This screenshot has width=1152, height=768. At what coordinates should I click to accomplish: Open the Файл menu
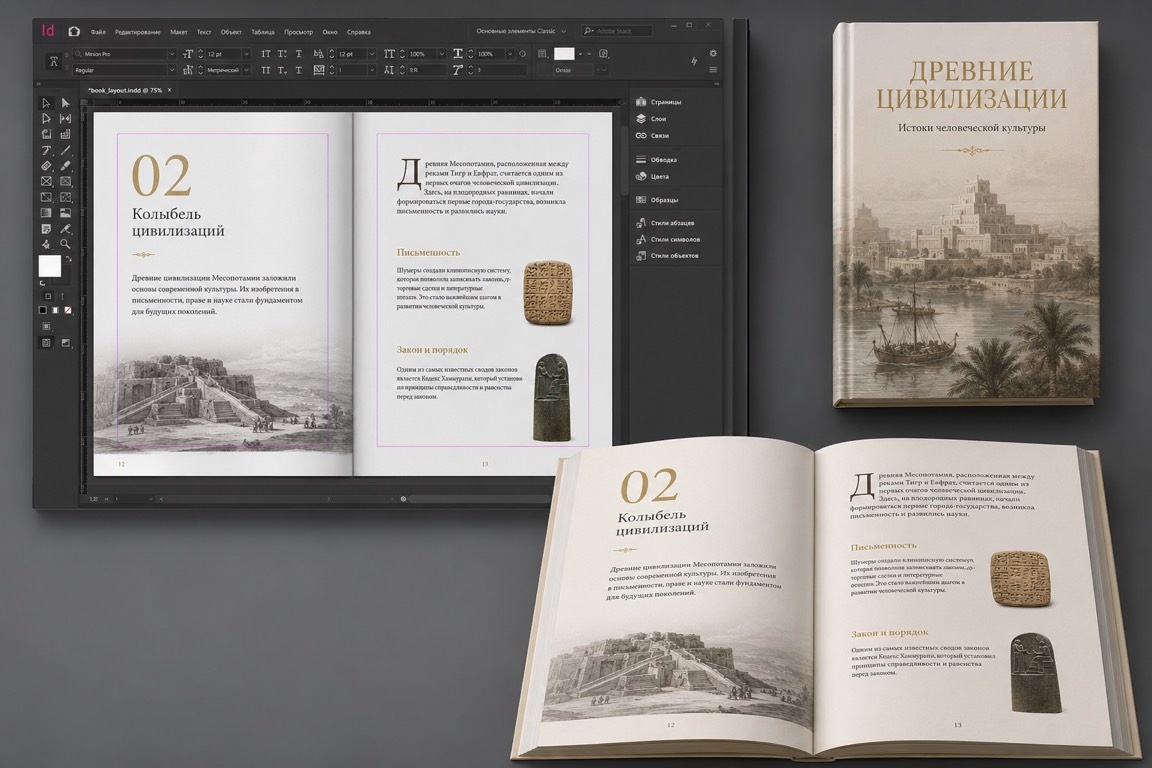(98, 32)
